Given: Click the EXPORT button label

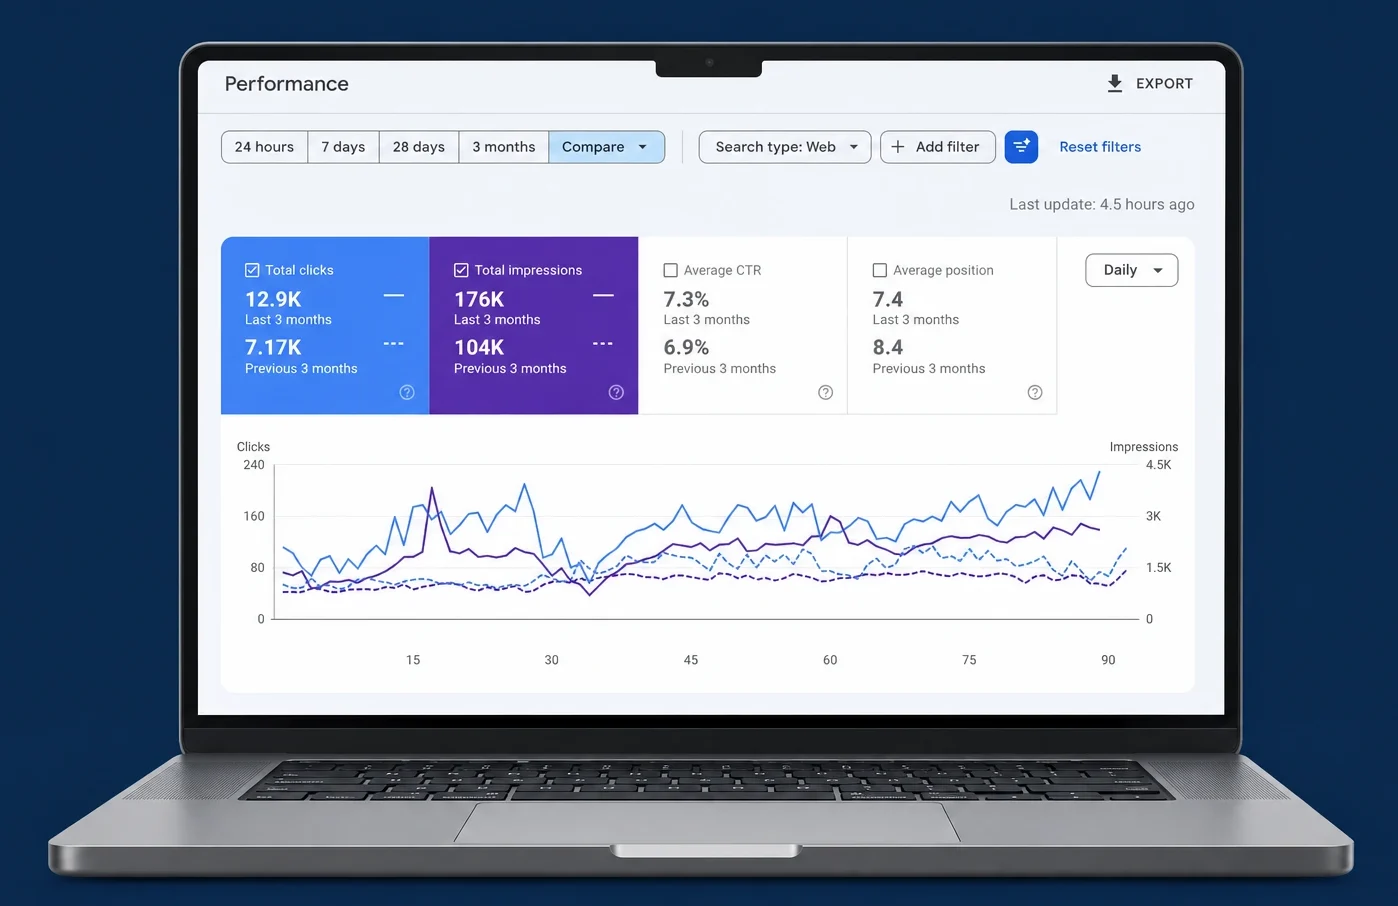Looking at the screenshot, I should tap(1164, 84).
